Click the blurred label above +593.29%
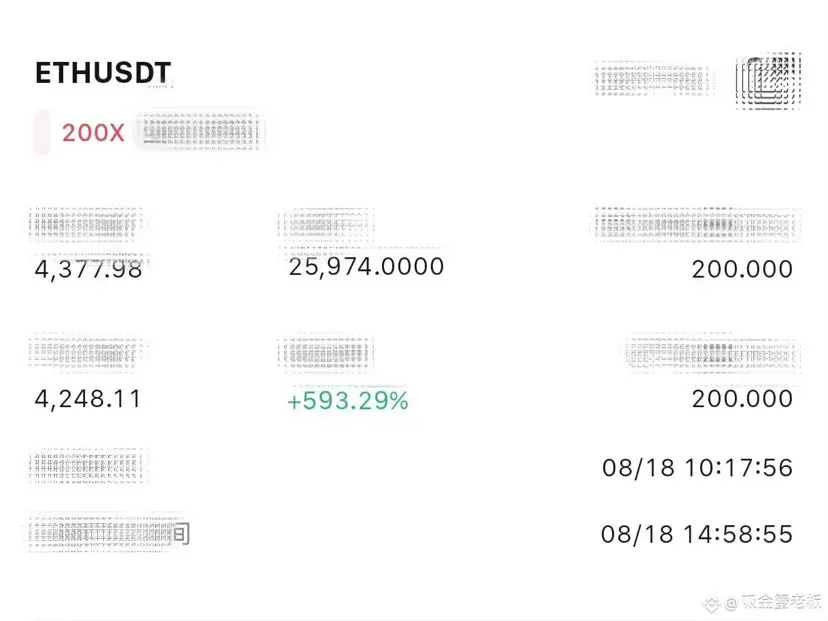 coord(326,352)
